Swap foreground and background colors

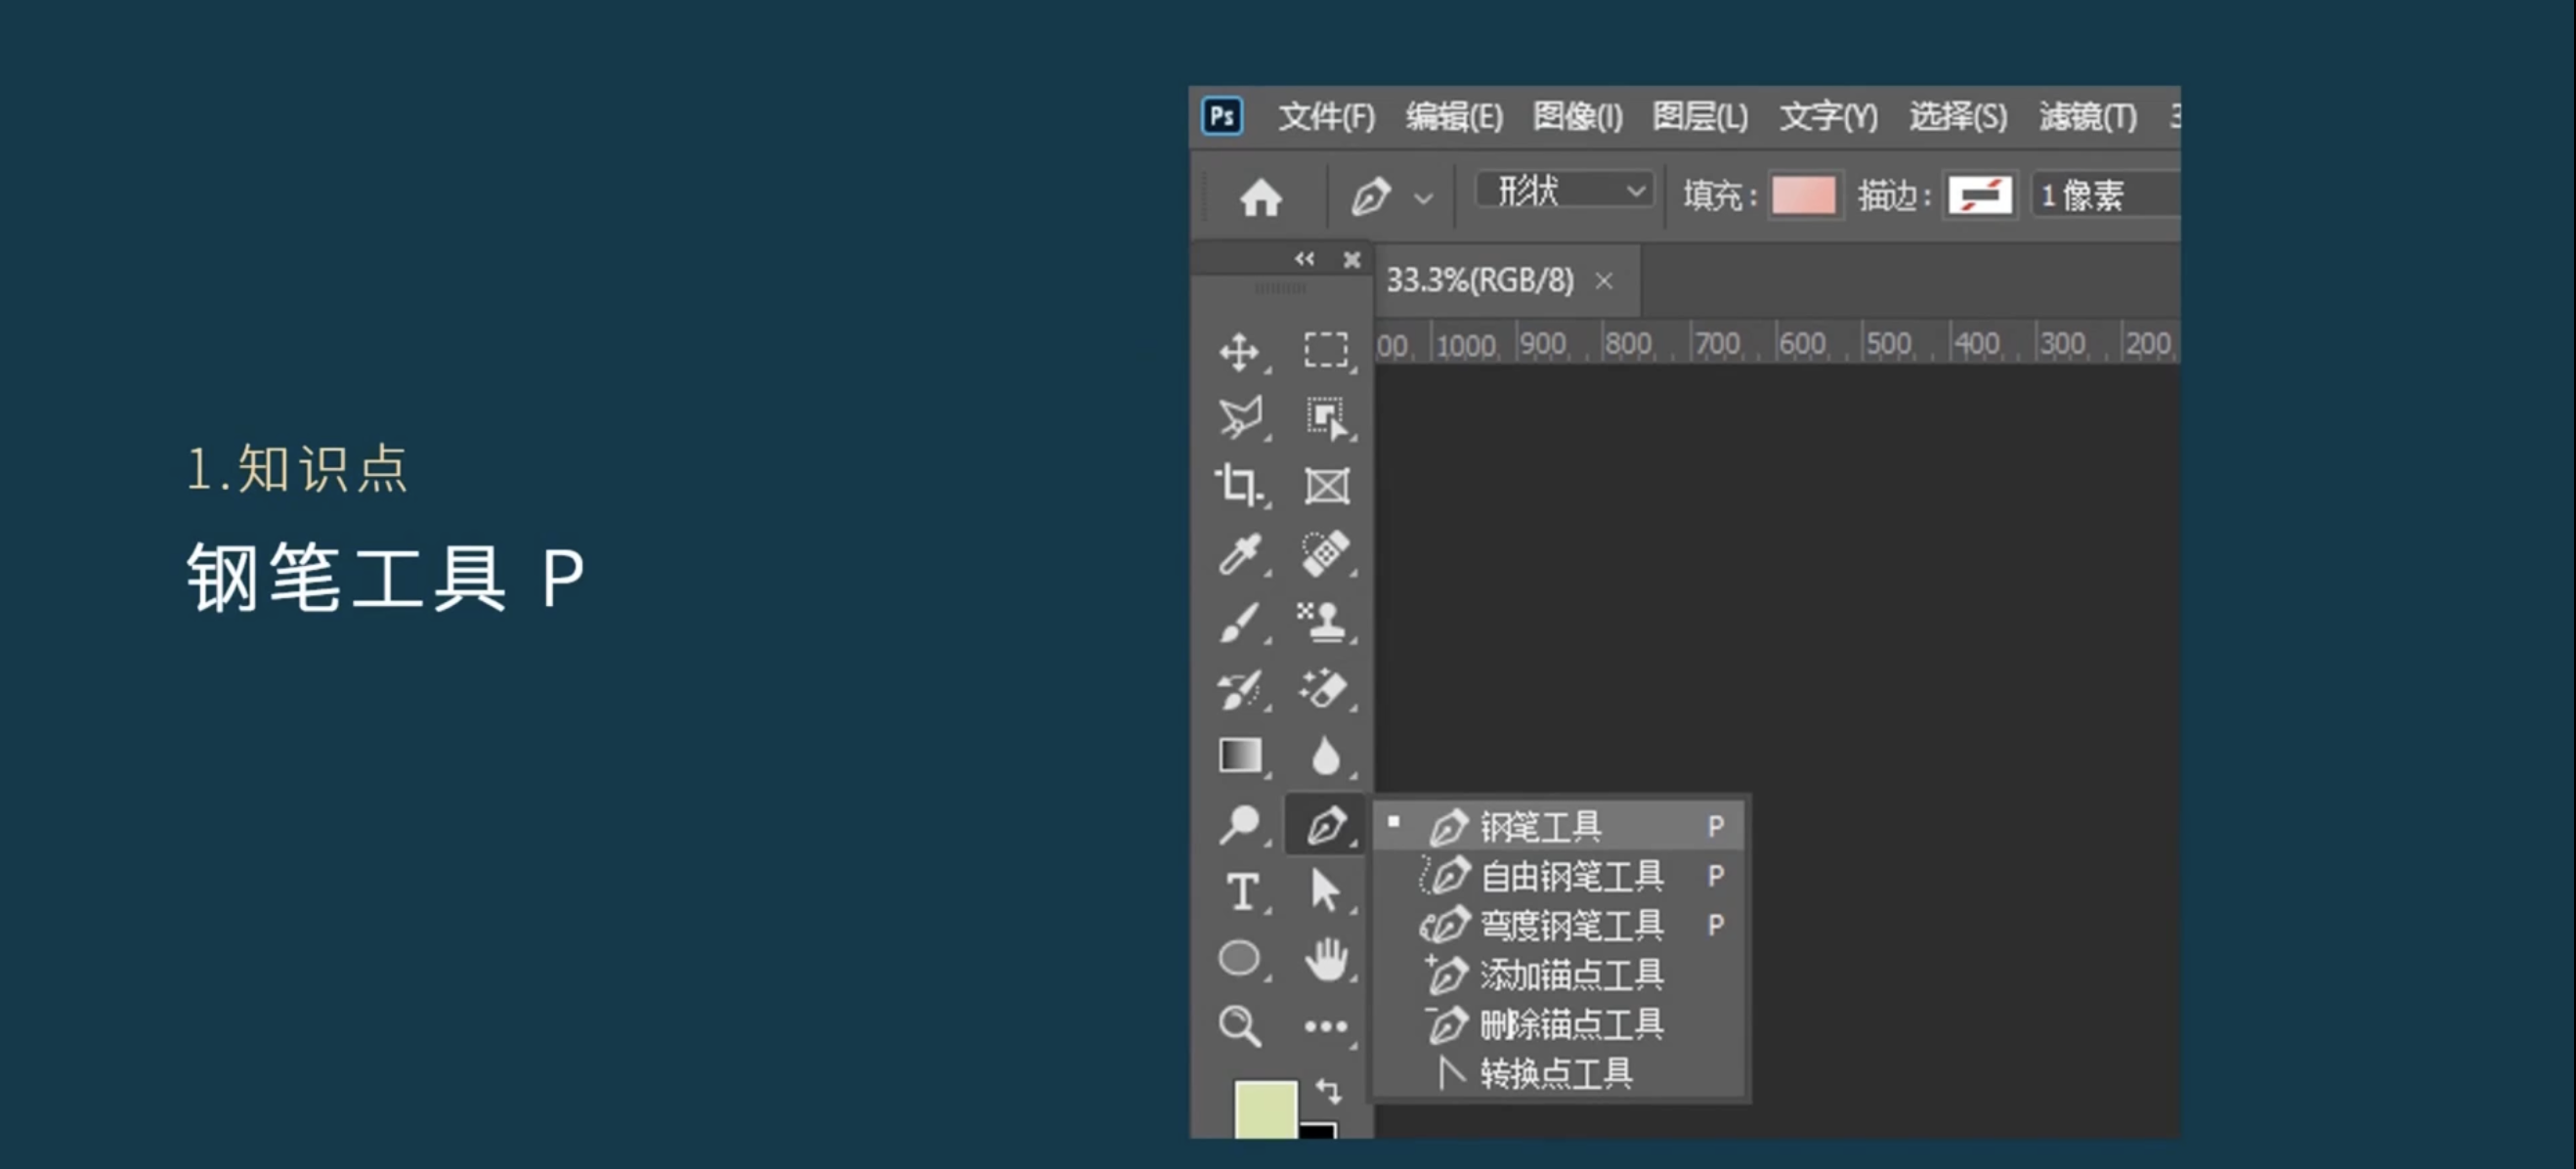click(1328, 1090)
